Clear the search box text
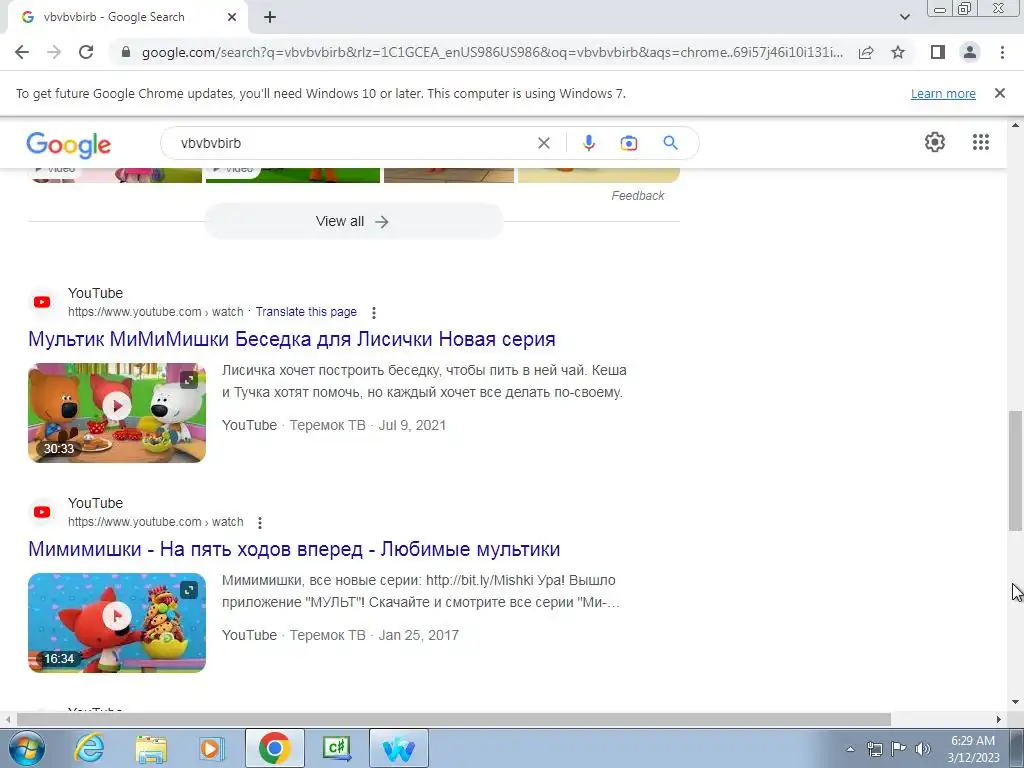Image resolution: width=1024 pixels, height=768 pixels. 543,143
